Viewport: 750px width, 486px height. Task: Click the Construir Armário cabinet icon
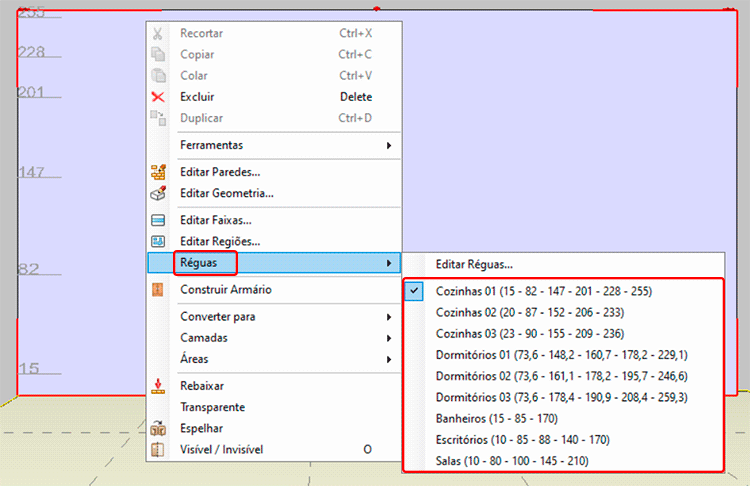[x=157, y=290]
